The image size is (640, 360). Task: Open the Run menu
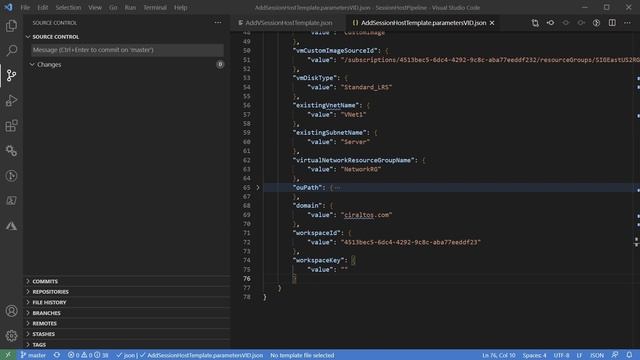click(x=130, y=7)
